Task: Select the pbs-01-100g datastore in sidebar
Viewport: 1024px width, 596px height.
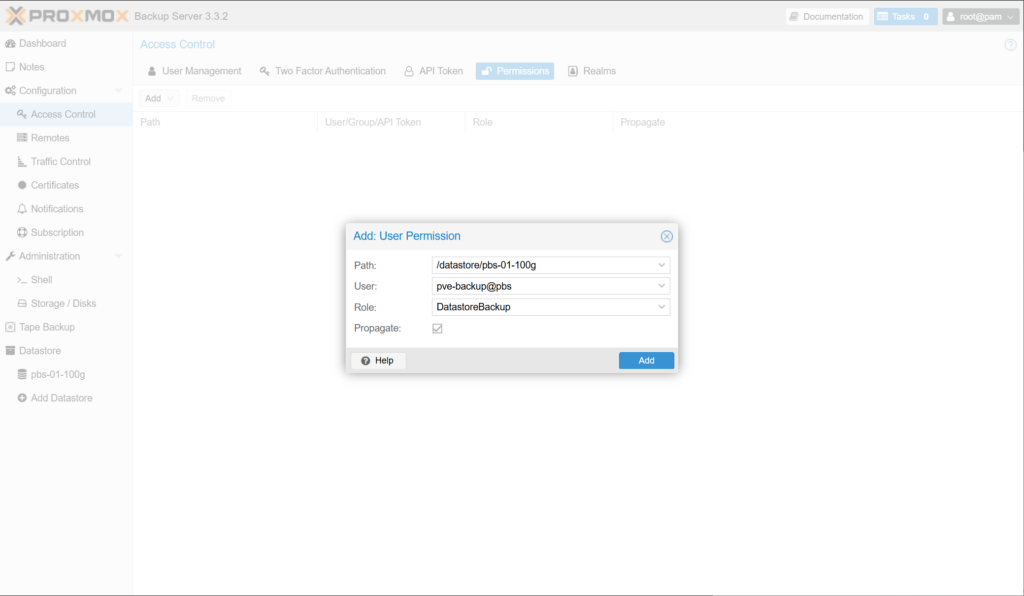Action: pos(57,374)
